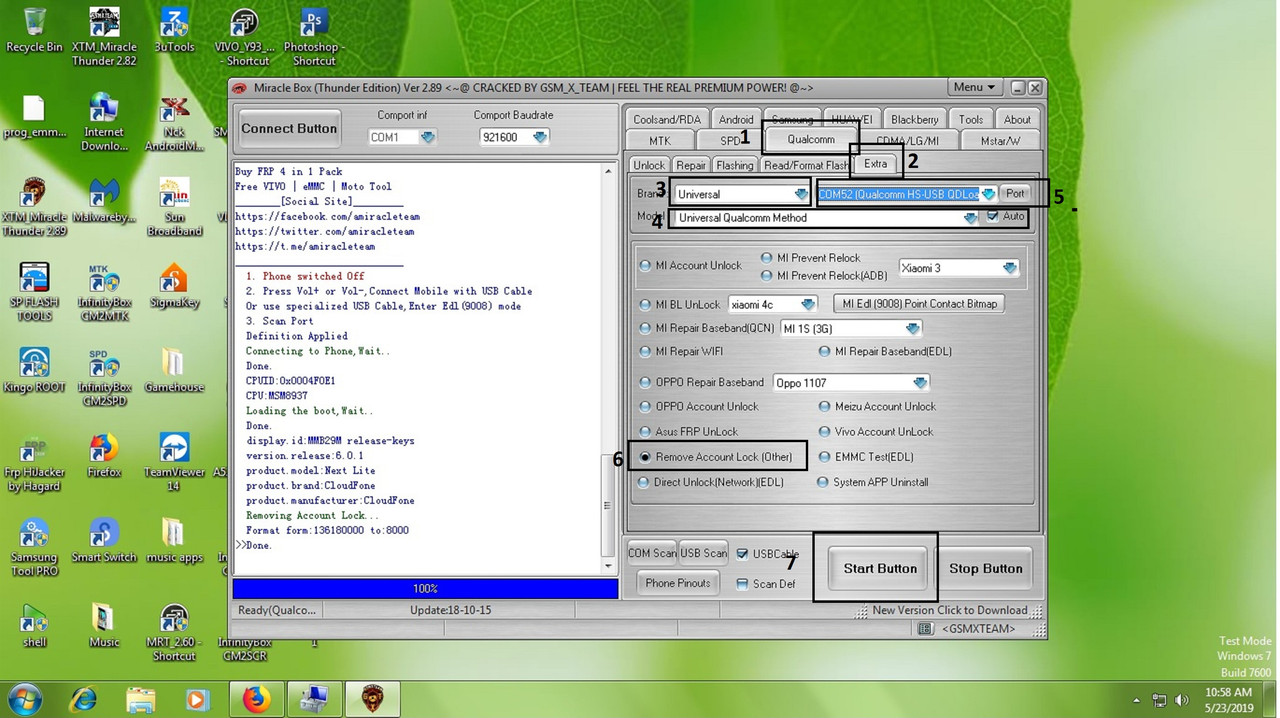Launch Kingo ROOT desktop icon
The height and width of the screenshot is (718, 1280).
(34, 370)
